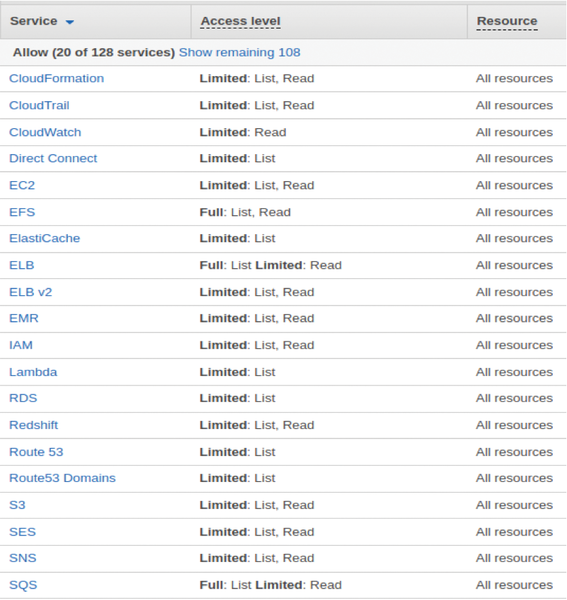Select 'All resources' in the Redshift row

pyautogui.click(x=514, y=425)
